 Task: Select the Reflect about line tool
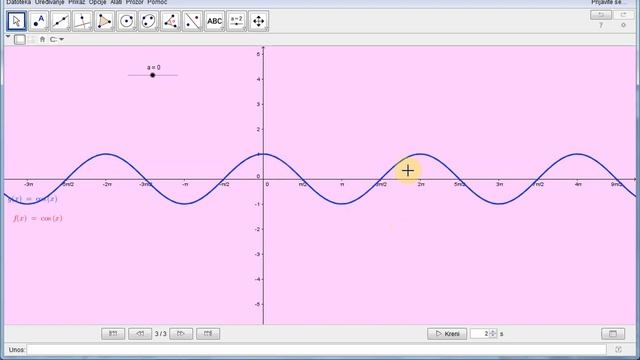pos(193,21)
